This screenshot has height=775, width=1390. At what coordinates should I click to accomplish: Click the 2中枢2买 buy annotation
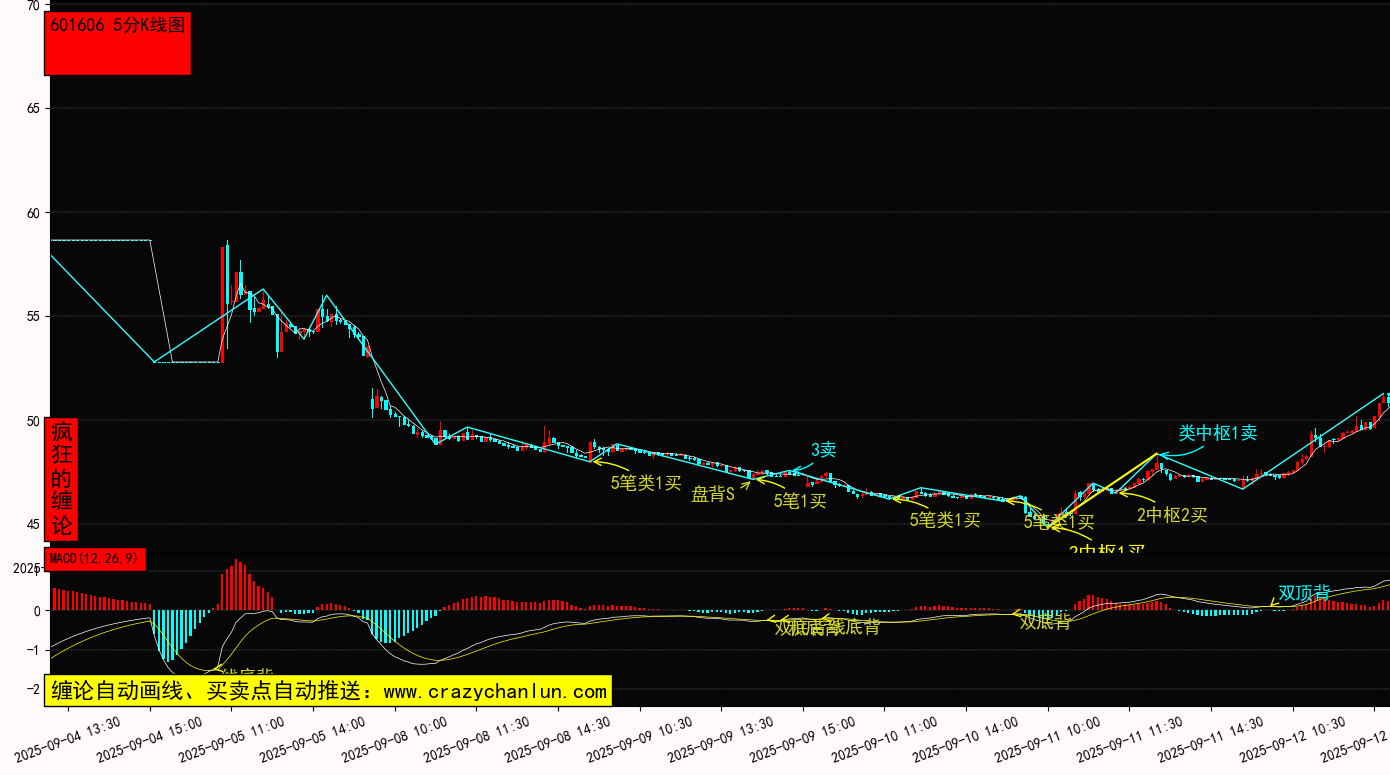[1172, 515]
